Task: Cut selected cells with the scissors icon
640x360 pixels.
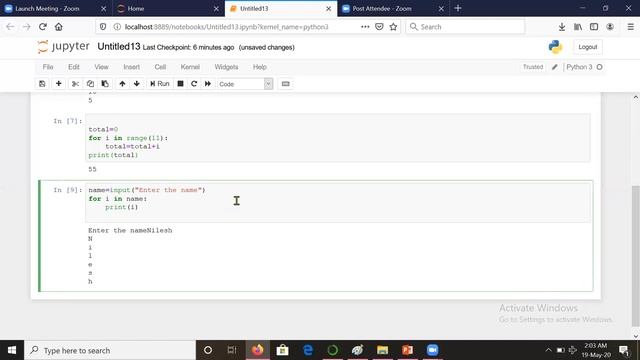Action: [x=75, y=84]
